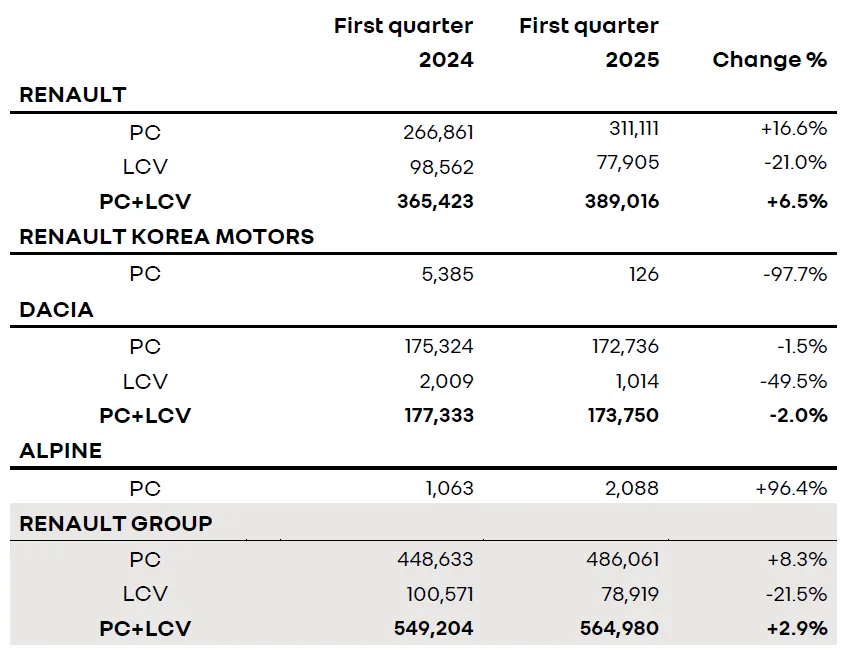
Task: Select Alpine change value +96.4%
Action: coord(791,488)
